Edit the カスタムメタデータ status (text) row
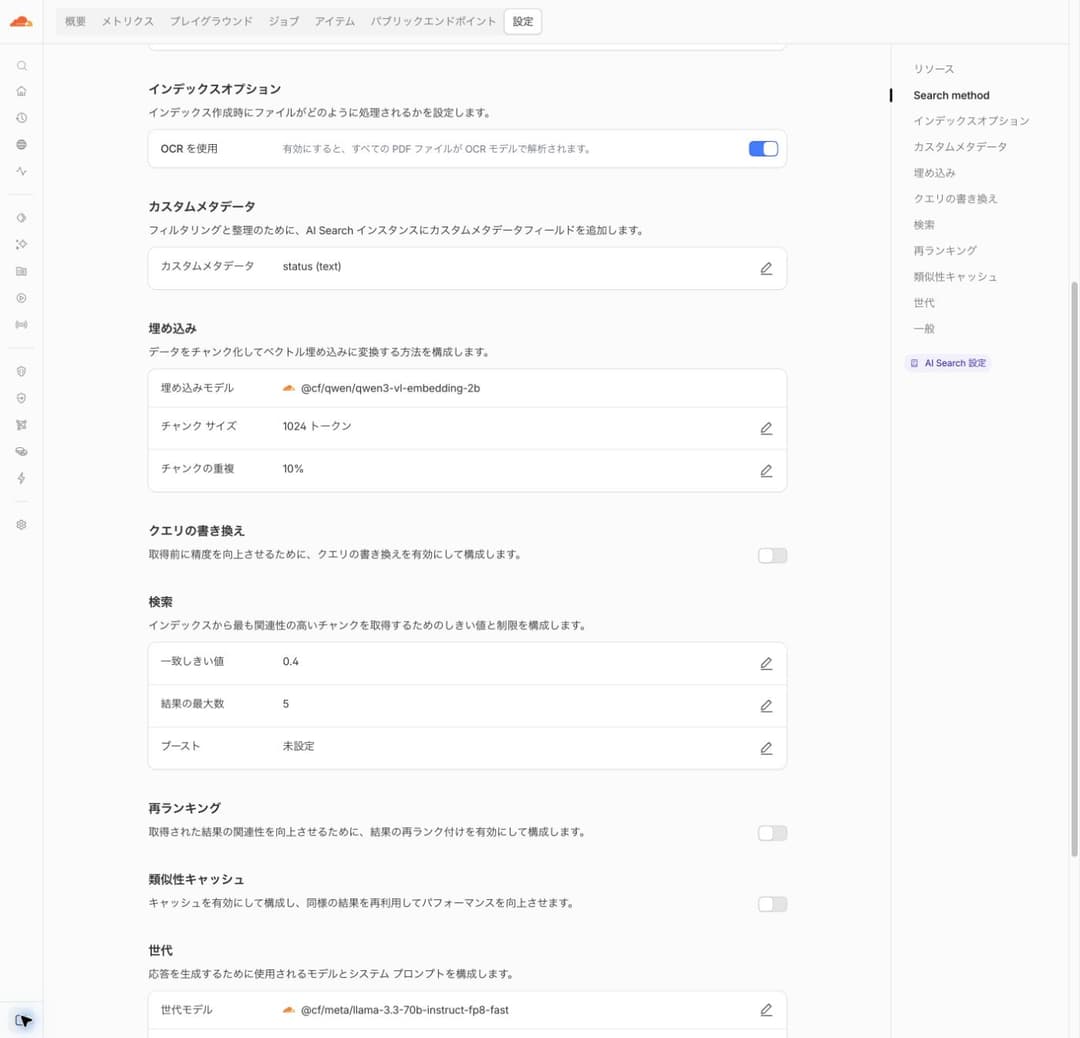Screen dimensions: 1080x1038 pos(766,268)
